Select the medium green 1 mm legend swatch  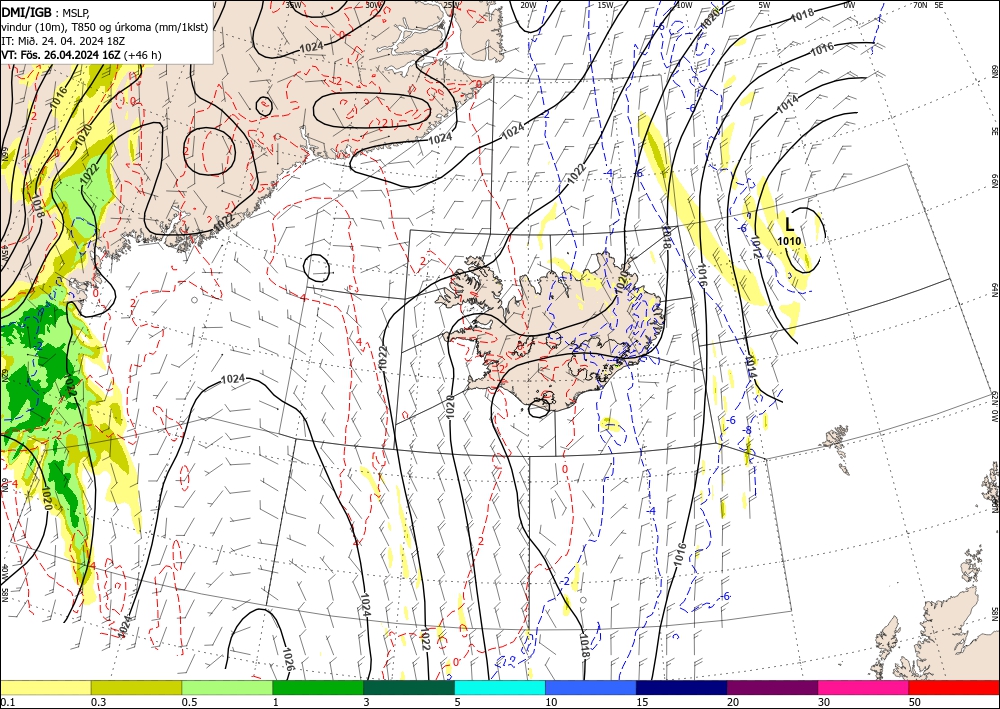(x=318, y=687)
